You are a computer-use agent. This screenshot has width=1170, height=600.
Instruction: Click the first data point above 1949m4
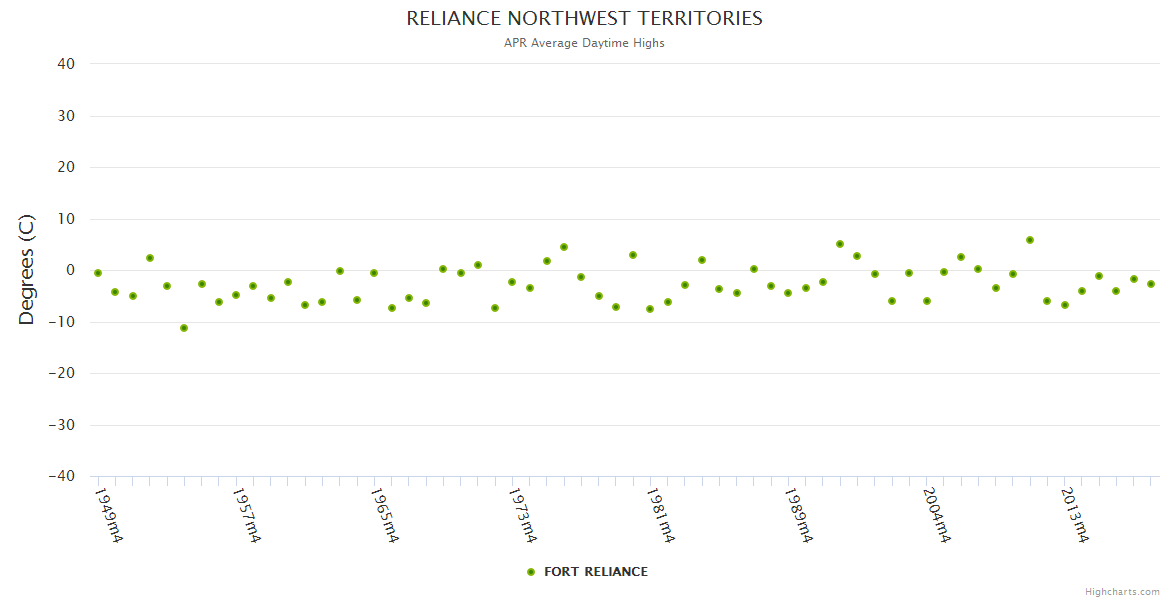coord(98,273)
